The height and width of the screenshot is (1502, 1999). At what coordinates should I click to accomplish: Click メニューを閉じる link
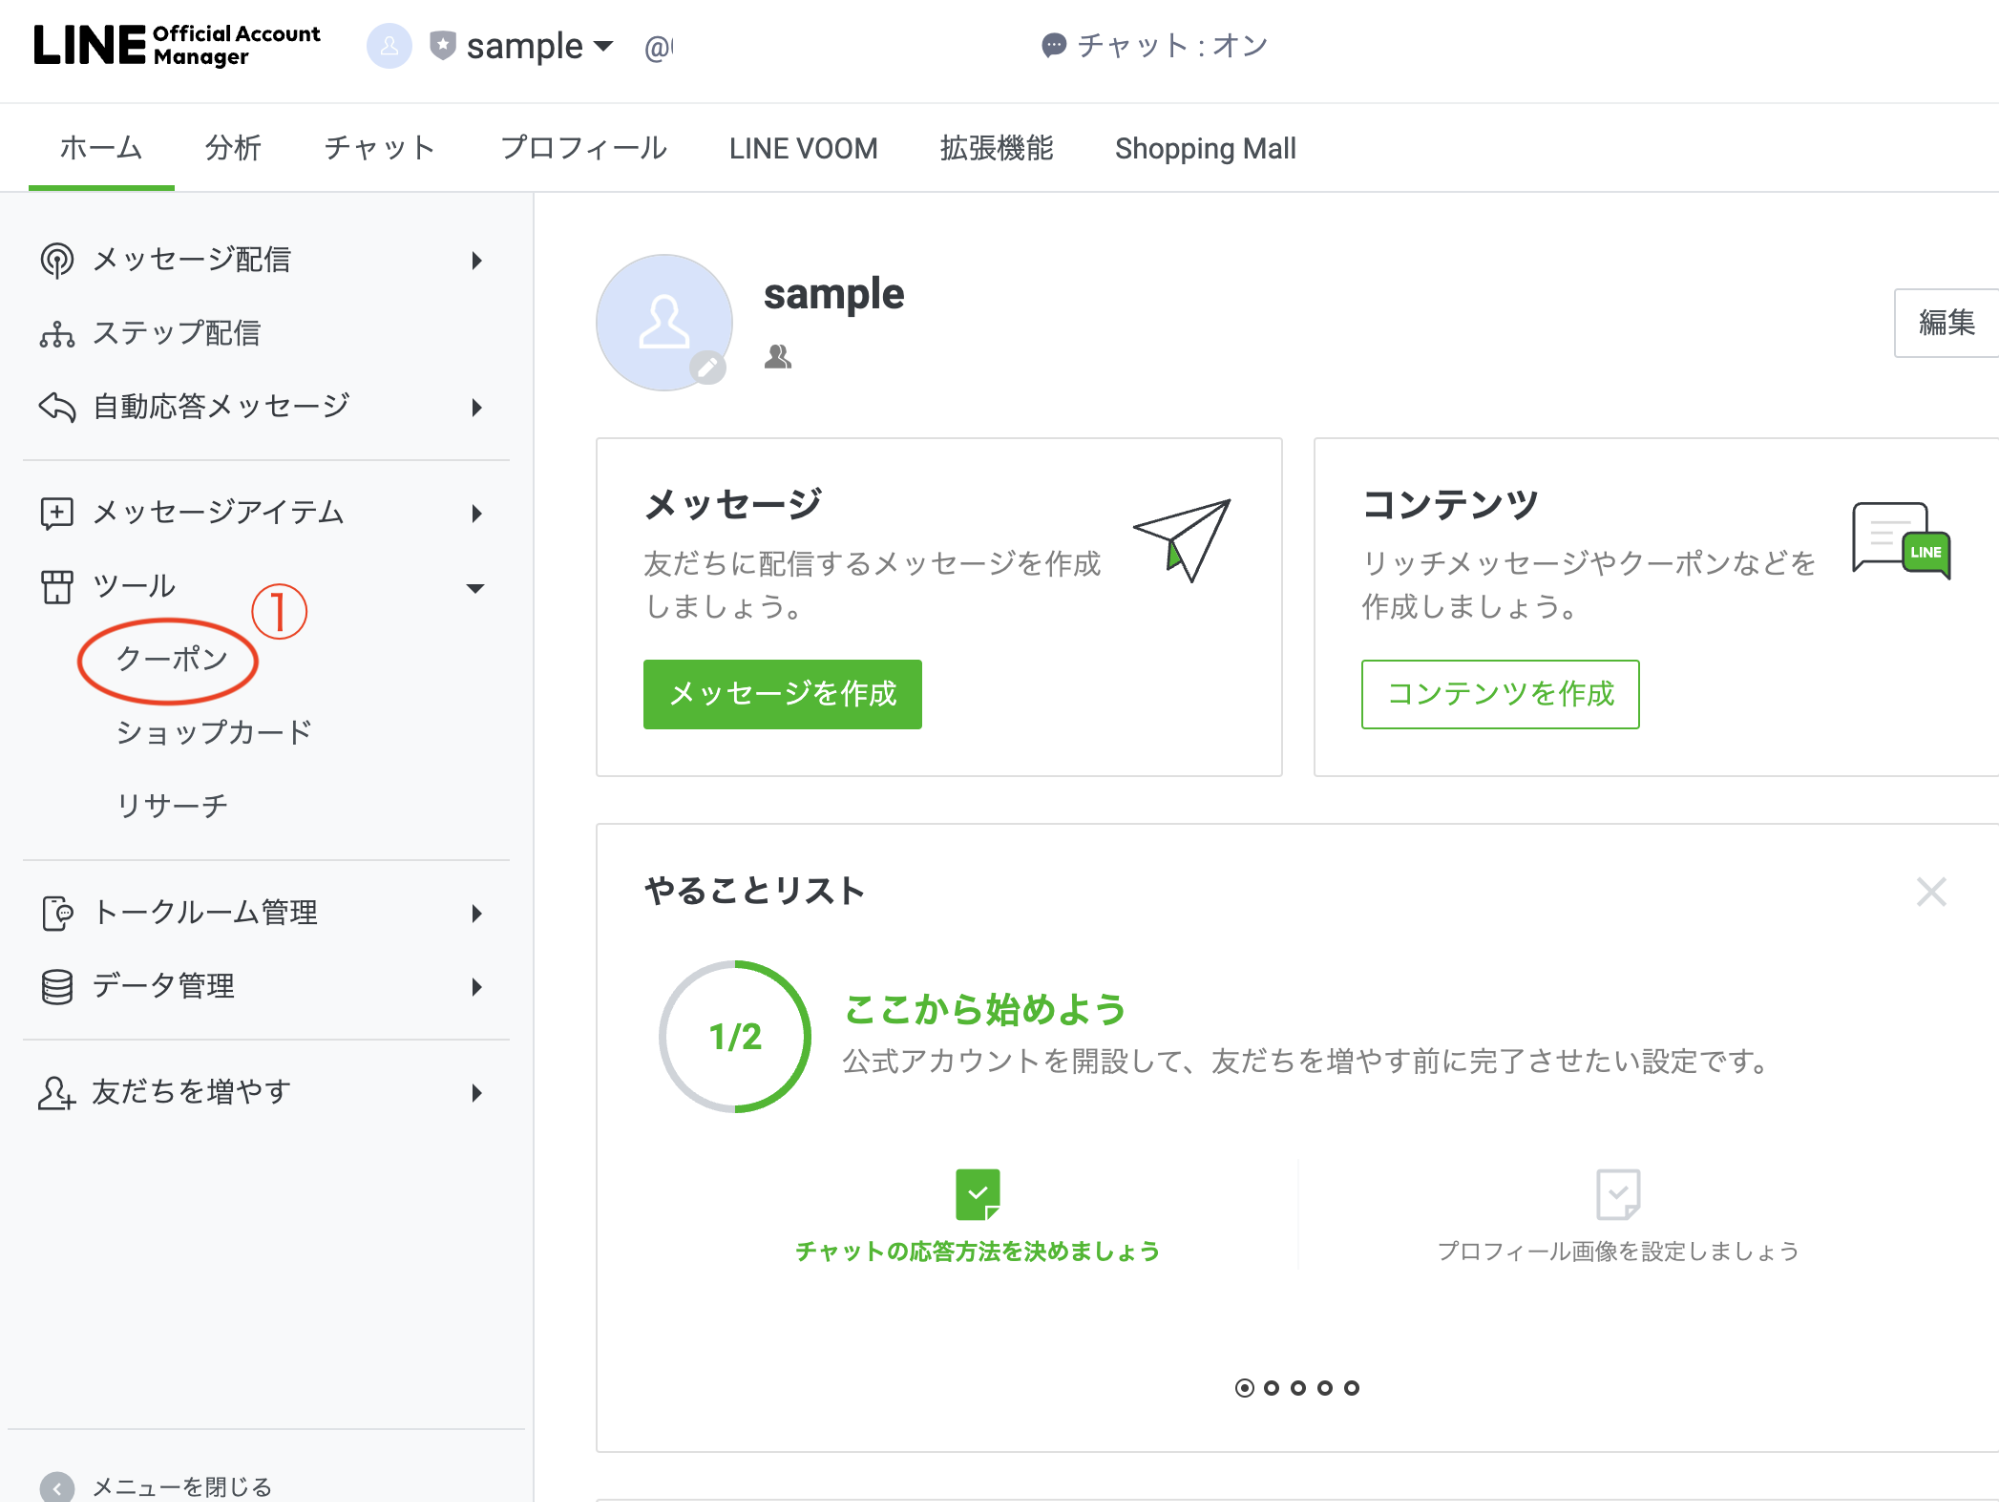182,1488
